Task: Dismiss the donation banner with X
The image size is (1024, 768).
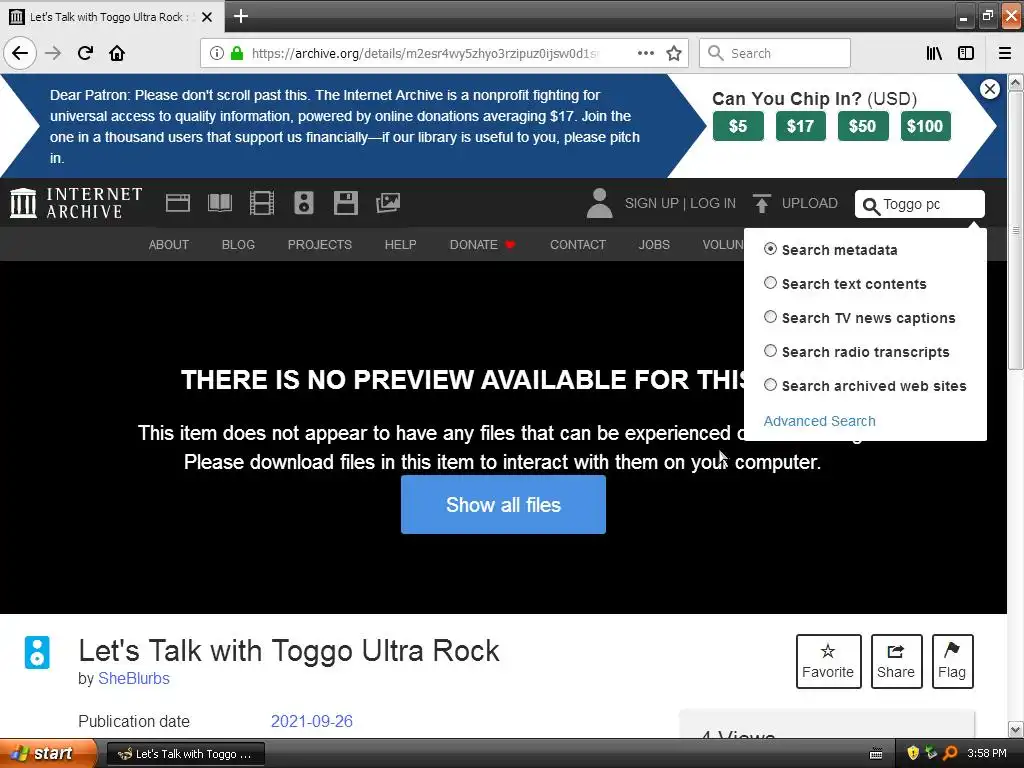Action: [x=989, y=89]
